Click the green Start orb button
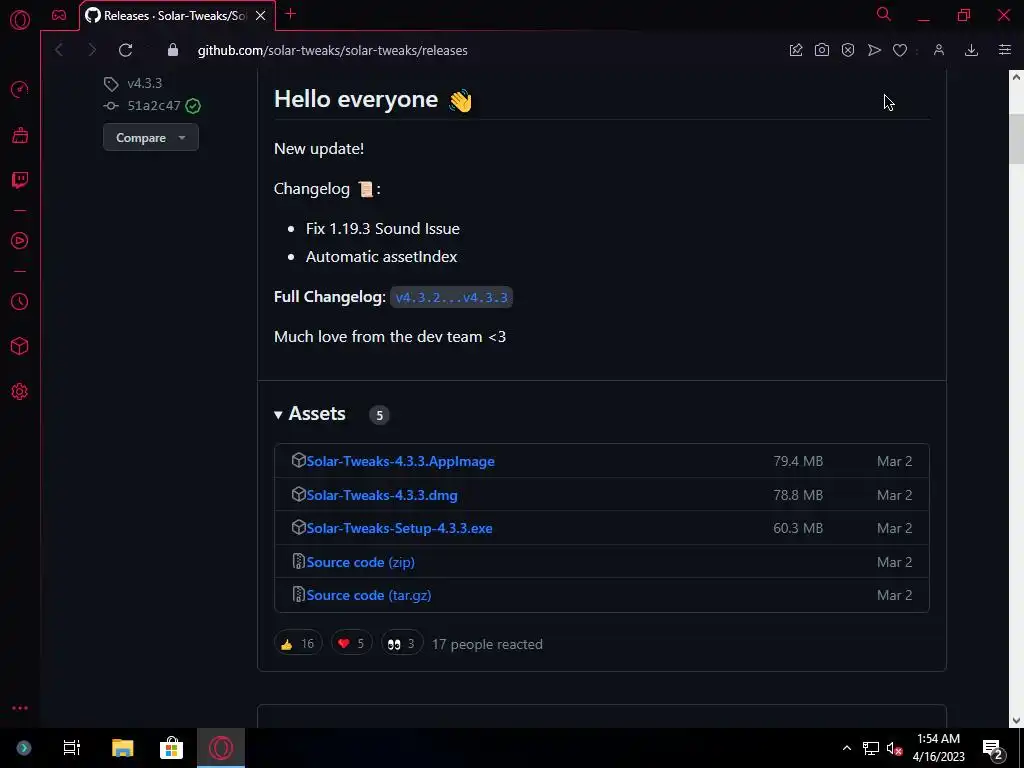Screen dimensions: 1024x768 tap(24, 748)
